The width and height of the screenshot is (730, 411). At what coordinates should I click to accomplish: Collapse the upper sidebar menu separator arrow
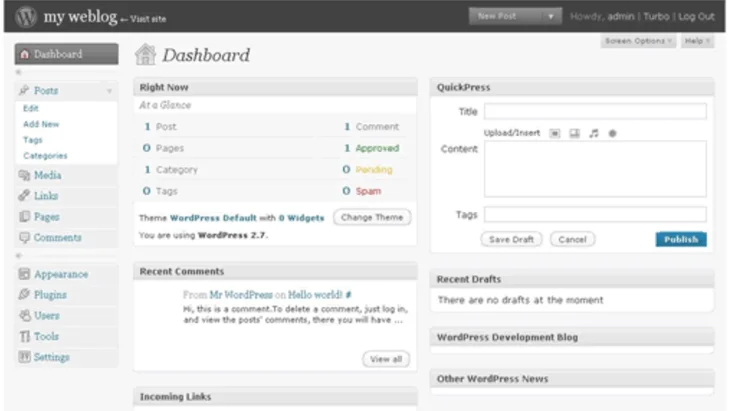[x=19, y=72]
